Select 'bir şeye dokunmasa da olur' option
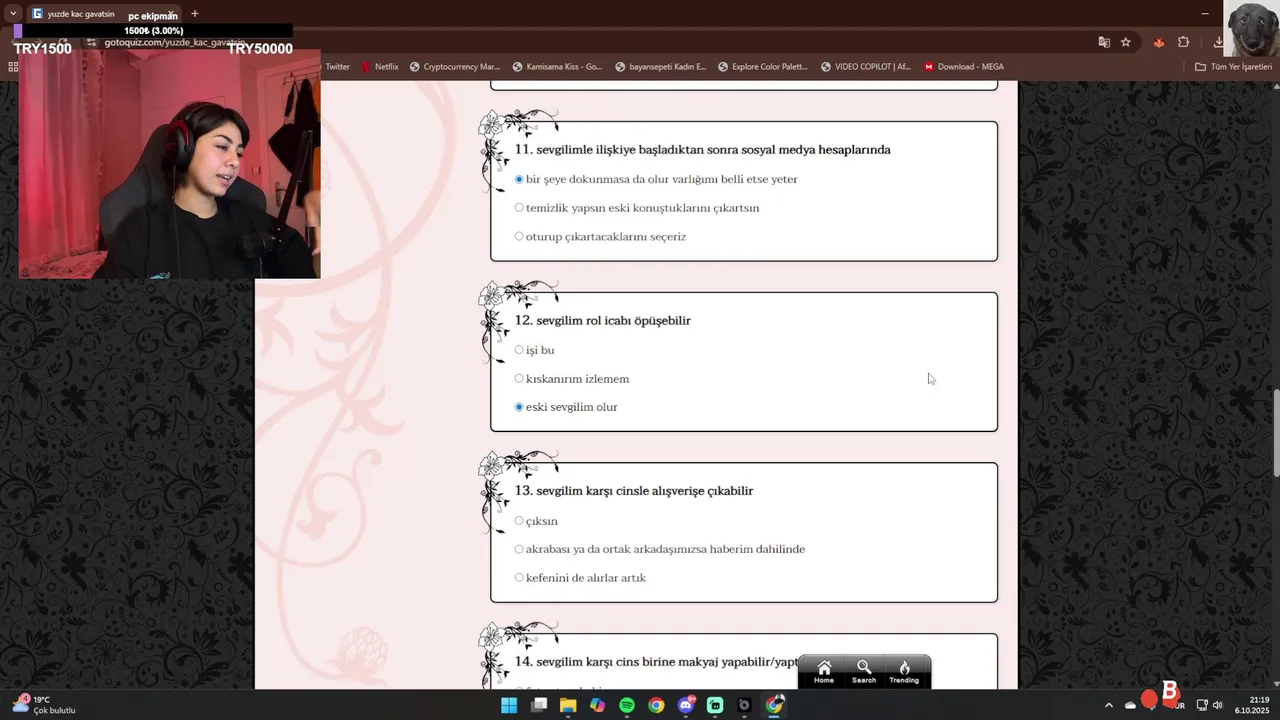The width and height of the screenshot is (1280, 720). click(x=519, y=179)
